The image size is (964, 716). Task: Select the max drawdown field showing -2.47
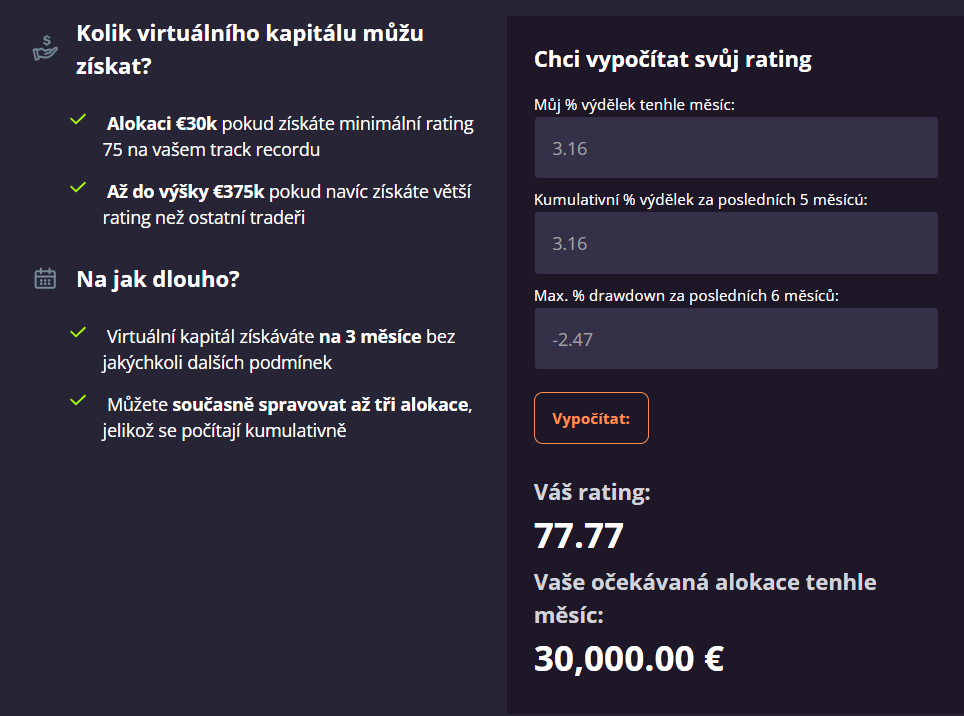click(736, 339)
